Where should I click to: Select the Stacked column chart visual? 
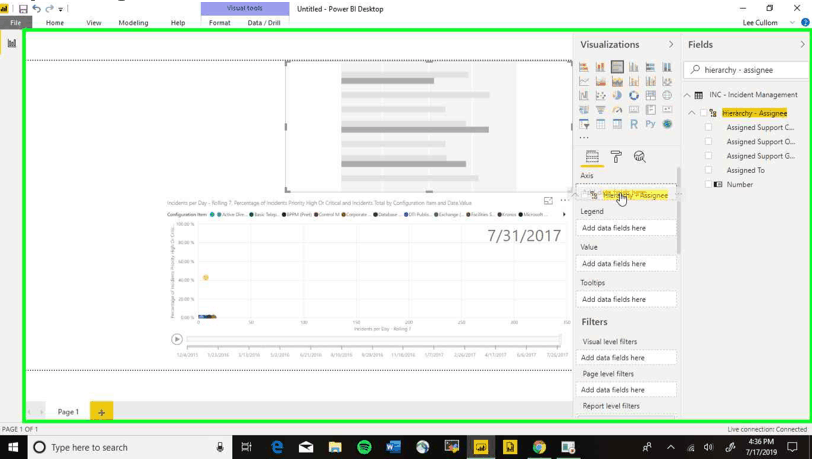(601, 66)
